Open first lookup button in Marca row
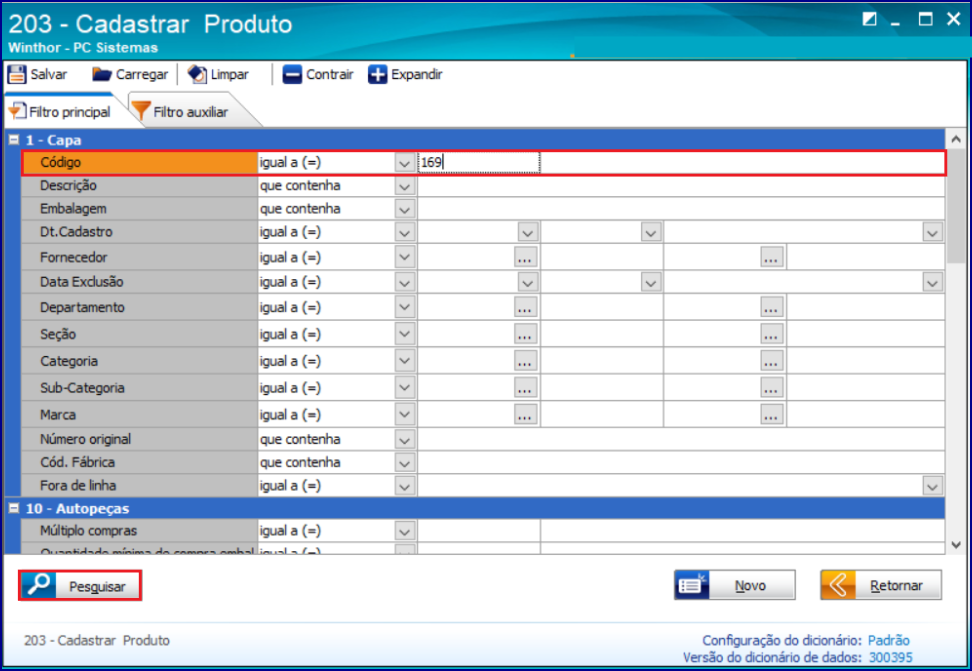 [525, 415]
